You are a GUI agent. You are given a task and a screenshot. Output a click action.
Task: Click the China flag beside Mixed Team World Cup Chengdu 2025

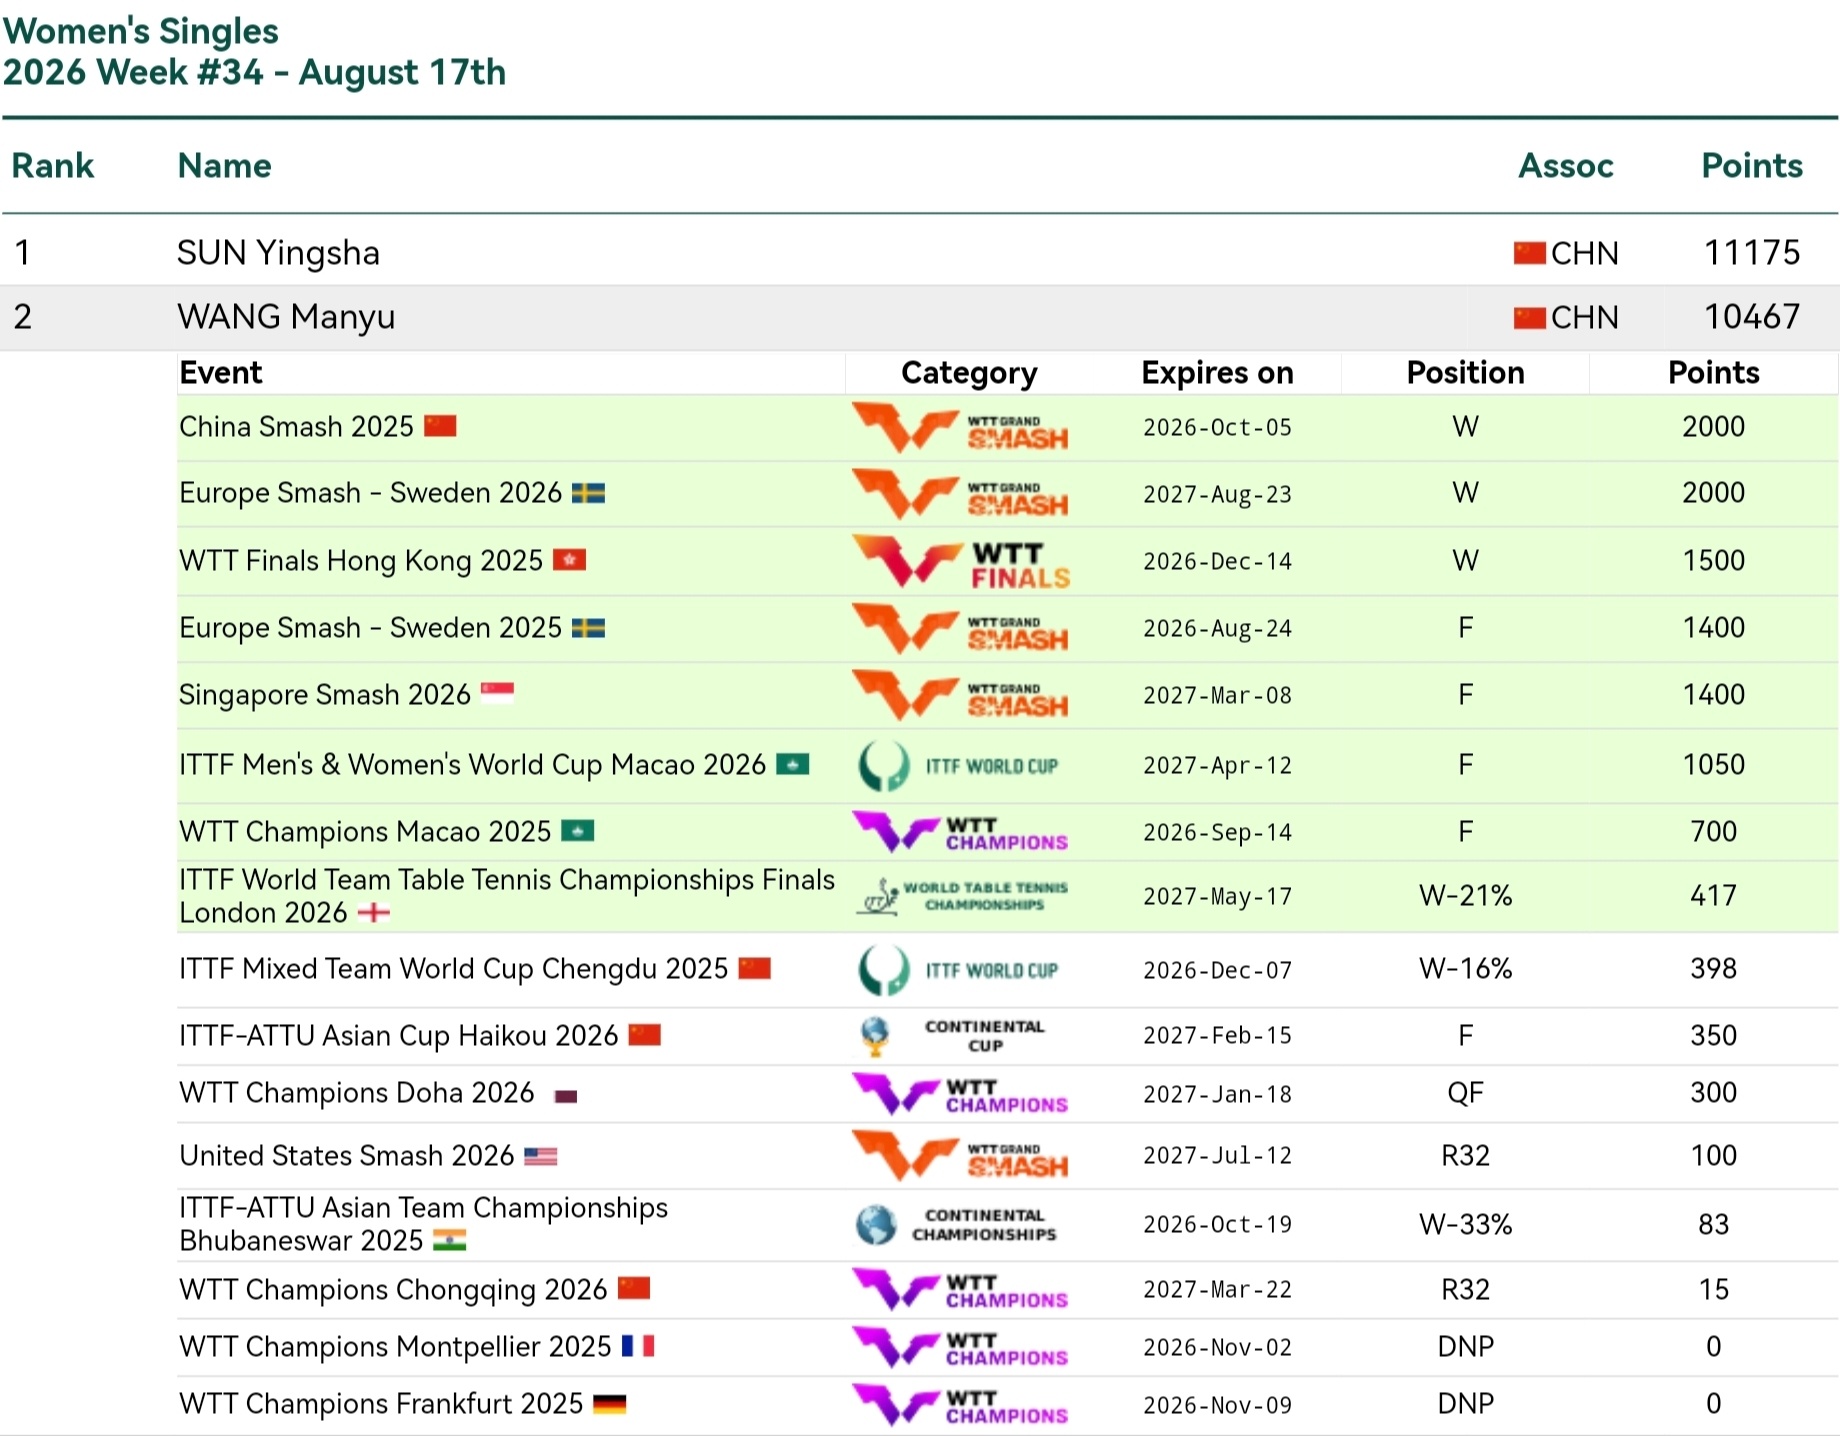pos(755,968)
